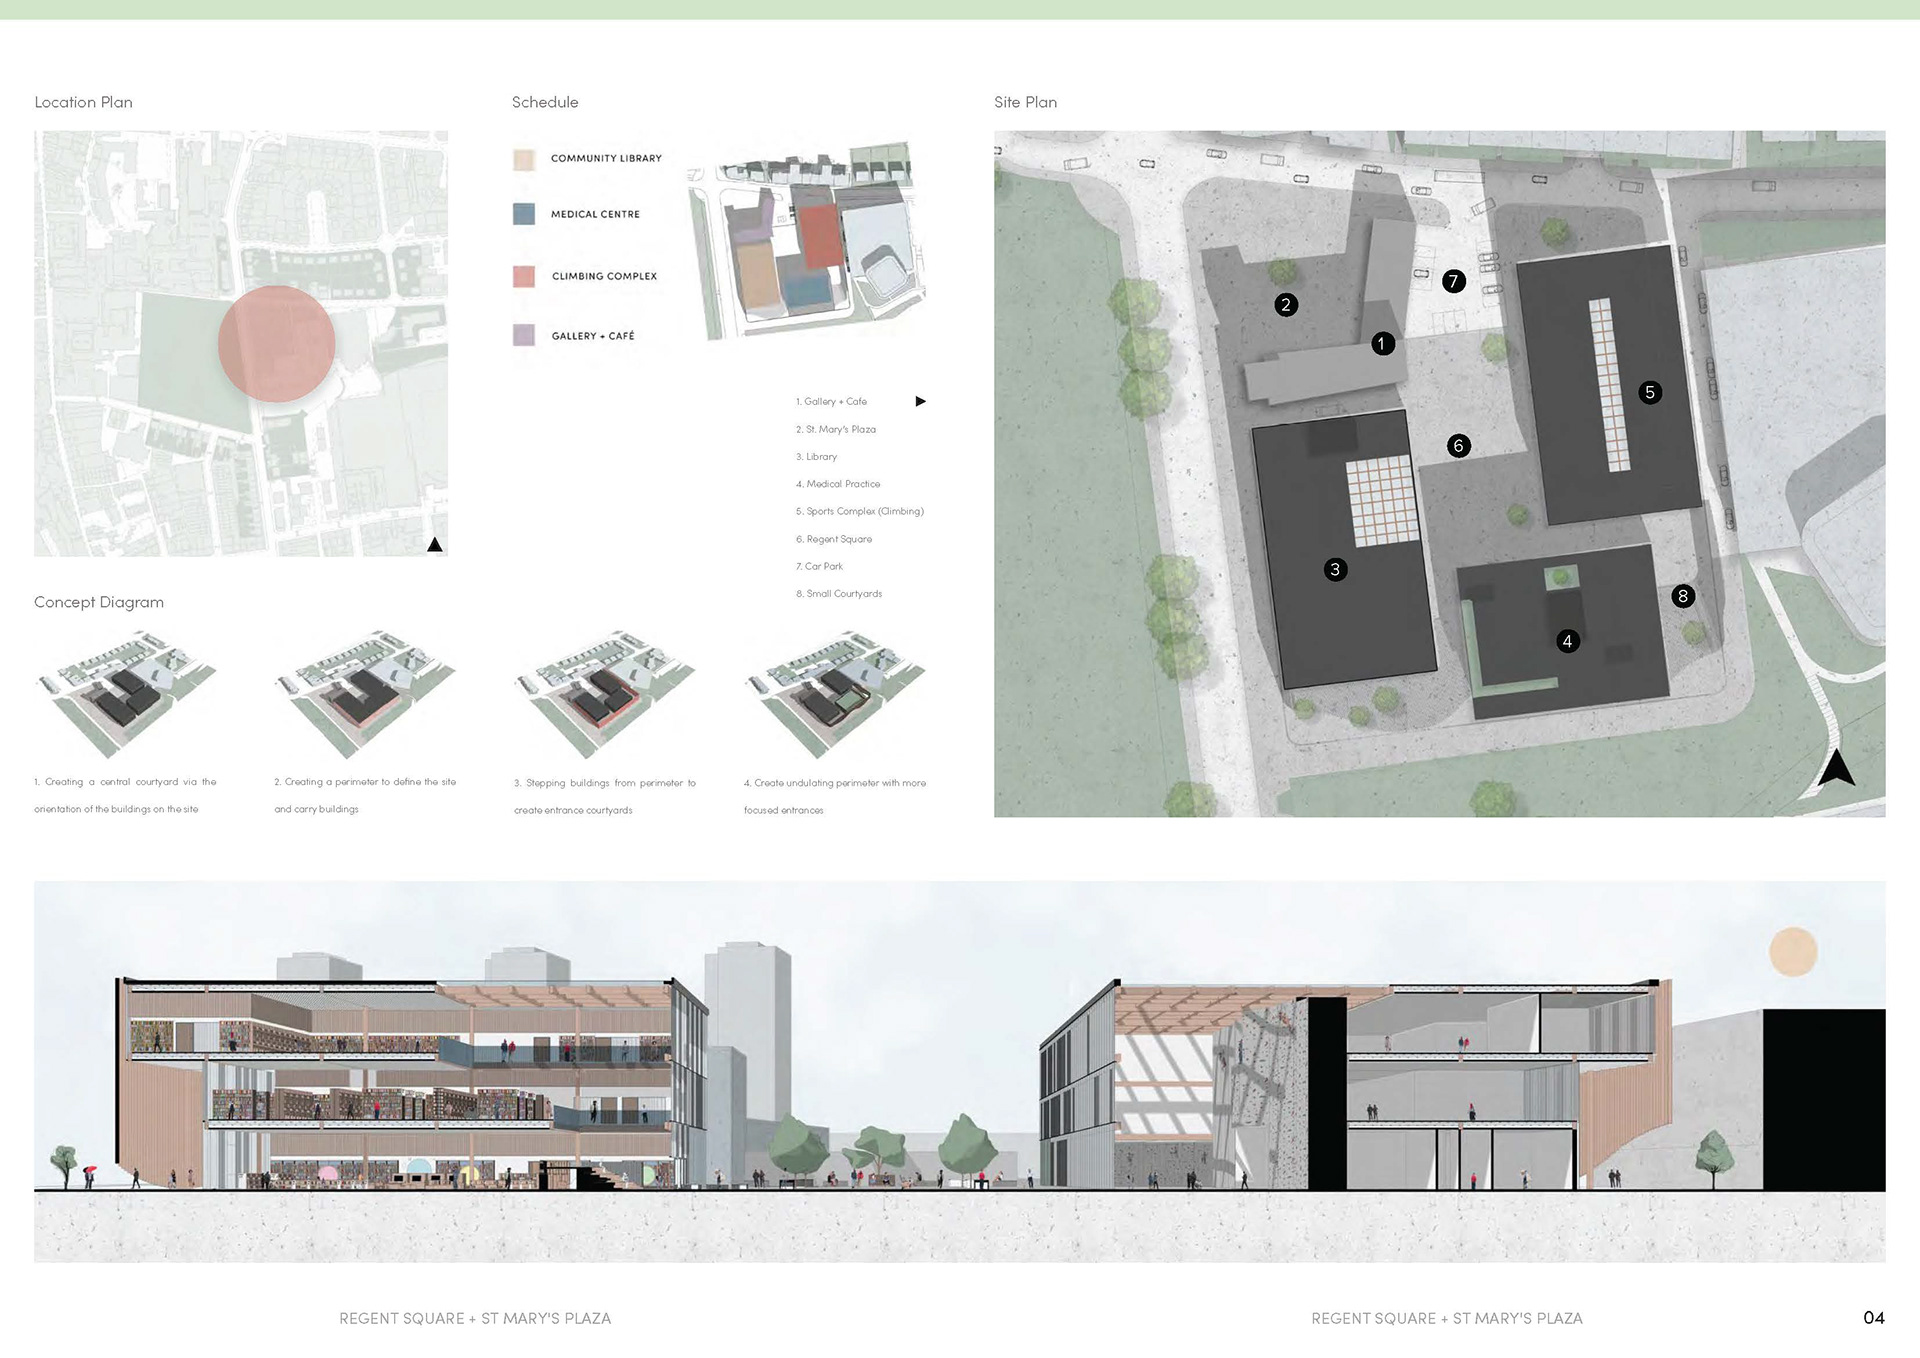The height and width of the screenshot is (1358, 1920).
Task: Click the red circle on location plan
Action: click(x=277, y=344)
